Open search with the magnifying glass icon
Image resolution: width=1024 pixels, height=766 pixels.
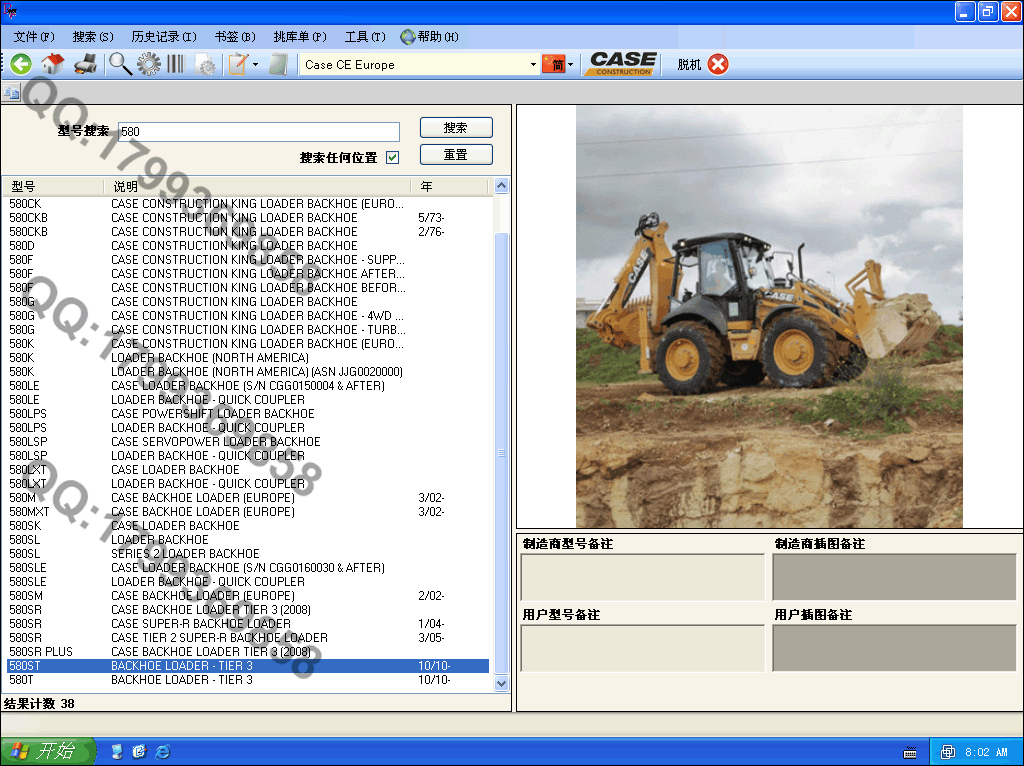[120, 64]
